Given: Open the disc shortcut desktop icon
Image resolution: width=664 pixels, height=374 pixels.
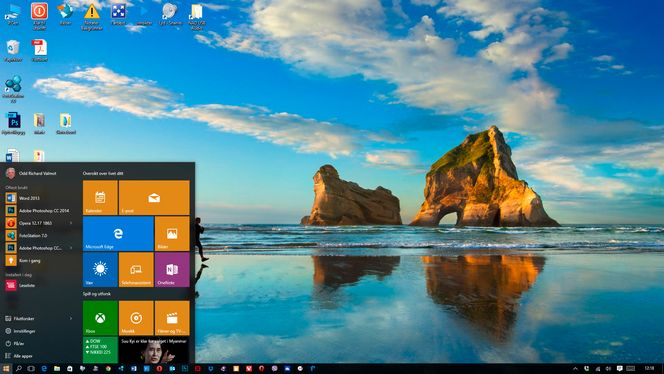Looking at the screenshot, I should (x=170, y=14).
